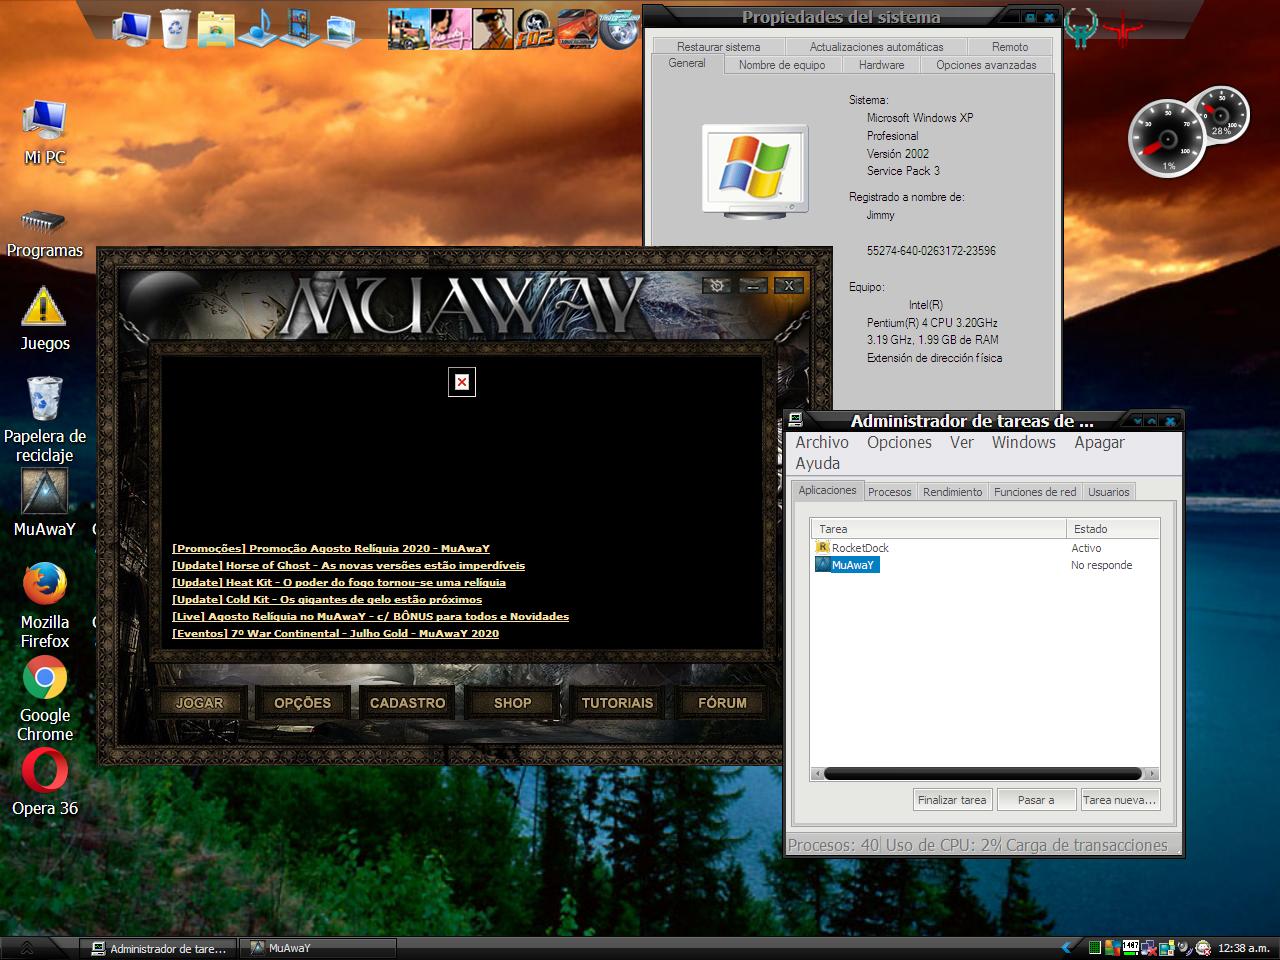Open the Horse of Ghost update link
The height and width of the screenshot is (960, 1280).
348,565
